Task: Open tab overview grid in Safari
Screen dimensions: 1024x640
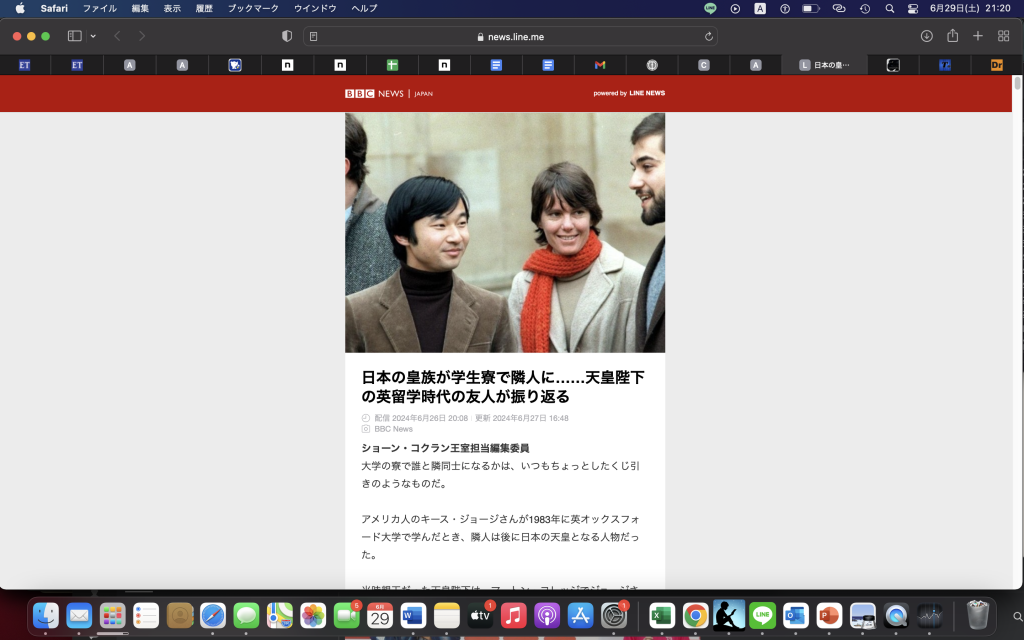Action: (x=1003, y=34)
